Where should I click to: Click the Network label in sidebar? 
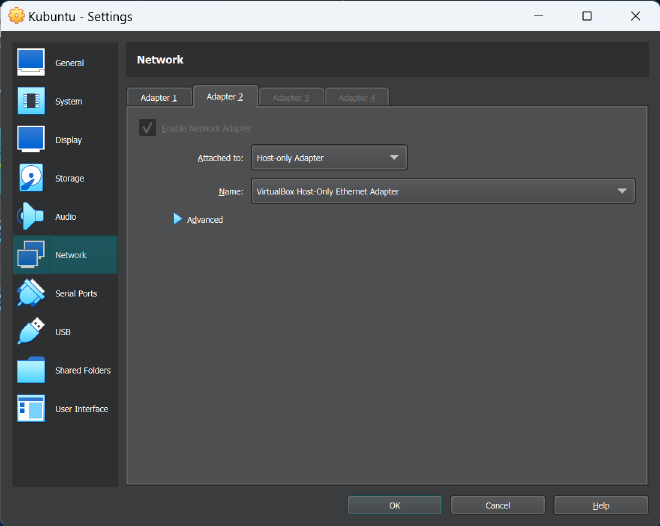pos(71,255)
